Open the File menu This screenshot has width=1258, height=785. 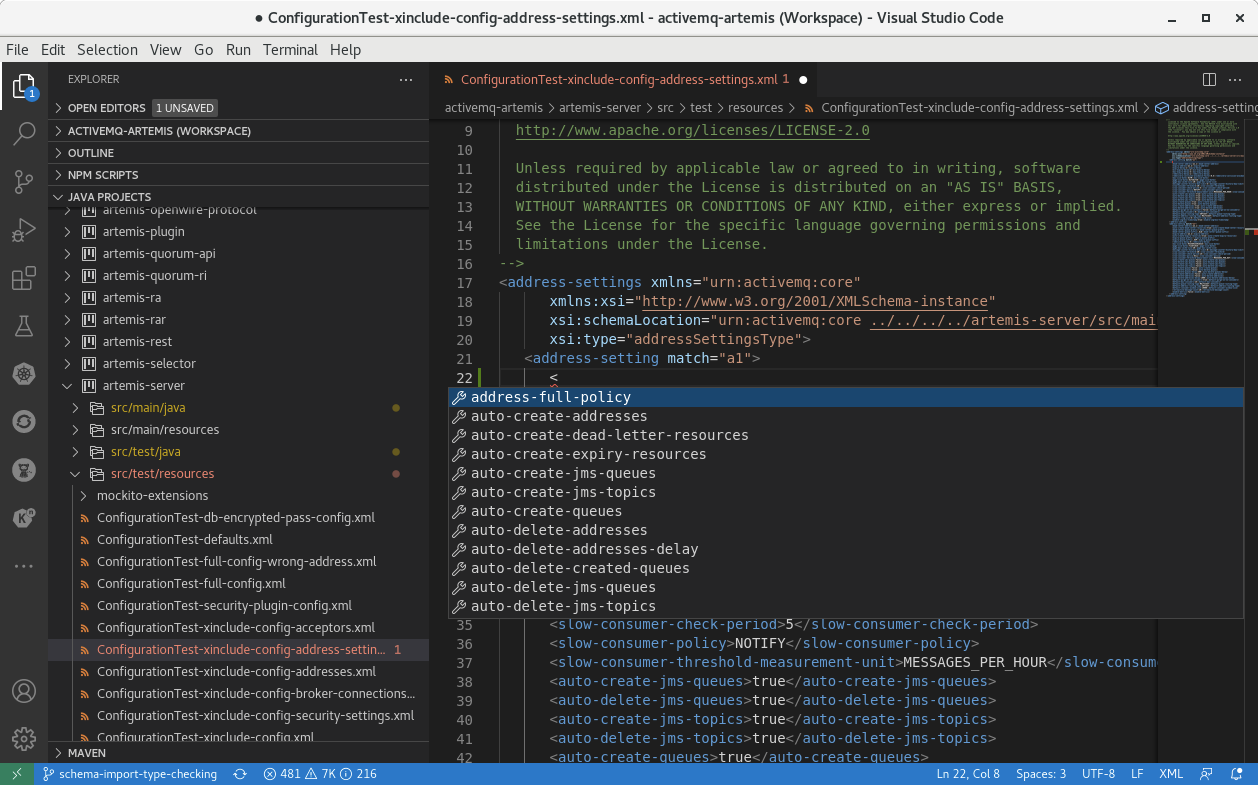point(17,50)
